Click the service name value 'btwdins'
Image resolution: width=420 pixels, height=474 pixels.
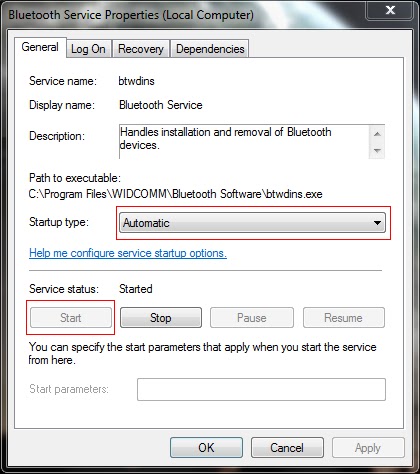(x=137, y=81)
